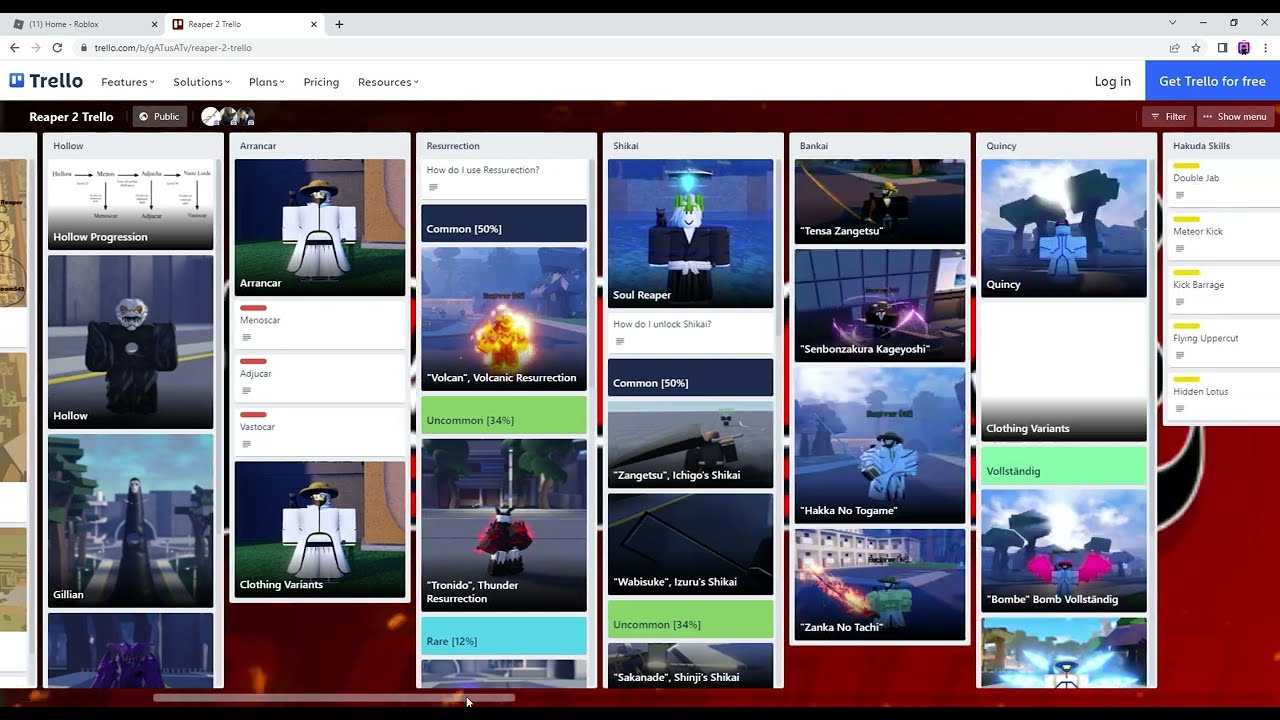Image resolution: width=1280 pixels, height=720 pixels.
Task: Click red label on Menoscar card
Action: point(253,307)
